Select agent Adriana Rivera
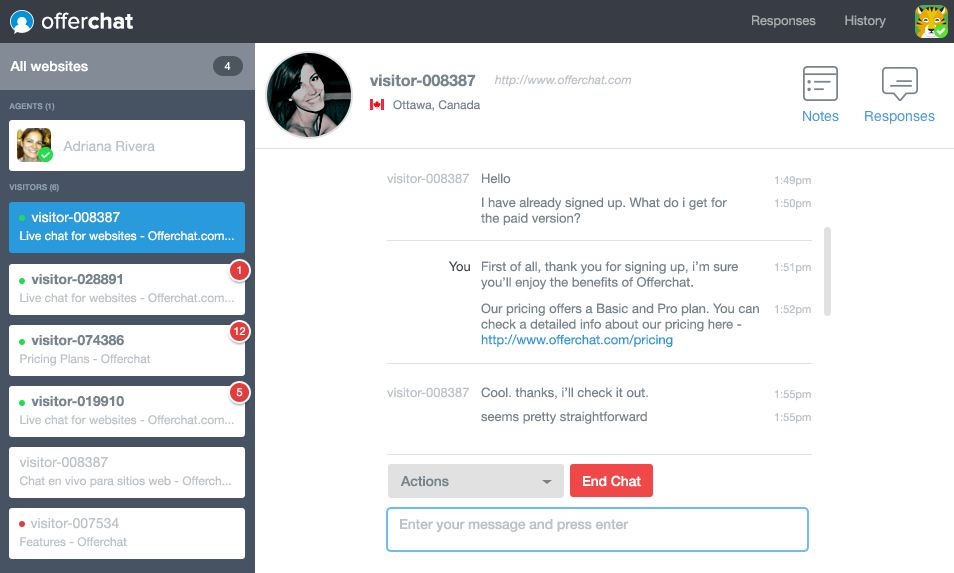This screenshot has width=954, height=573. pyautogui.click(x=127, y=146)
